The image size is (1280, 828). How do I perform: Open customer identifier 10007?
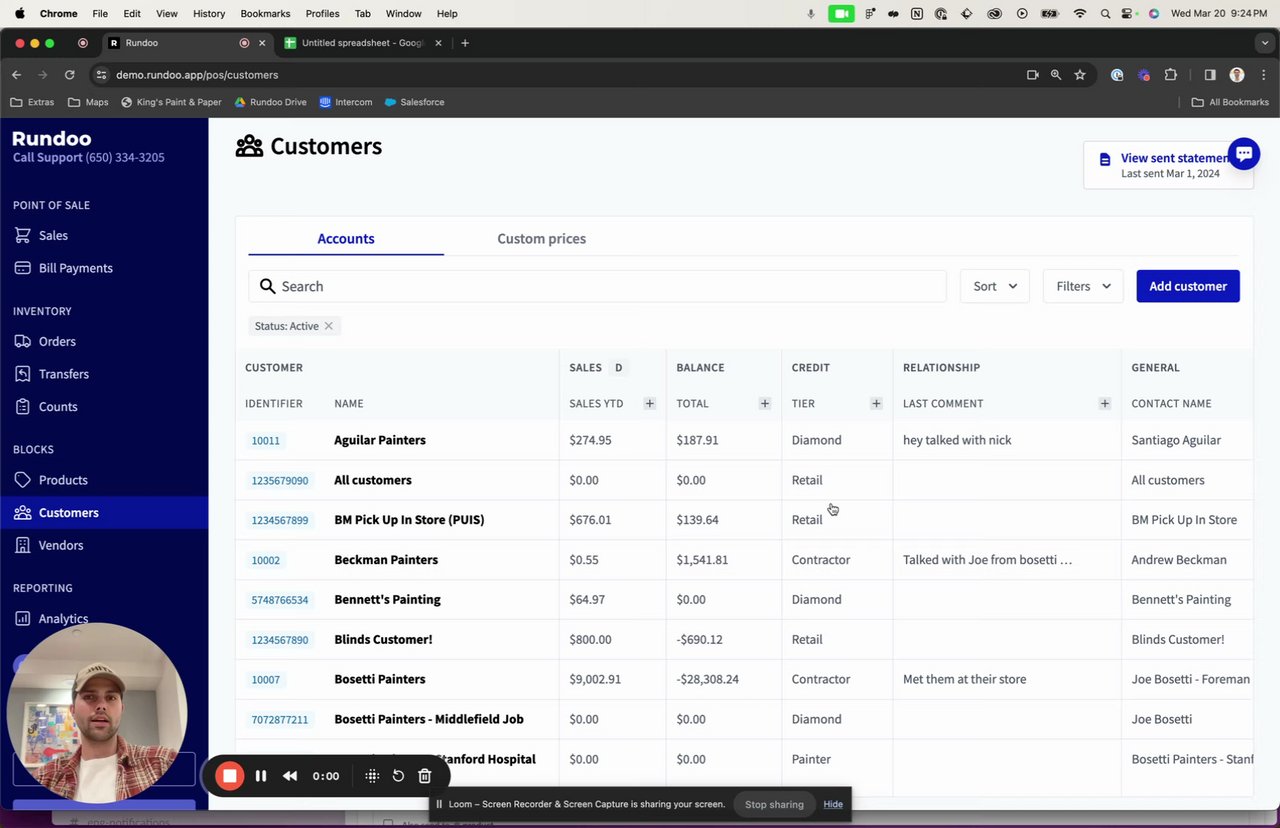click(x=266, y=680)
